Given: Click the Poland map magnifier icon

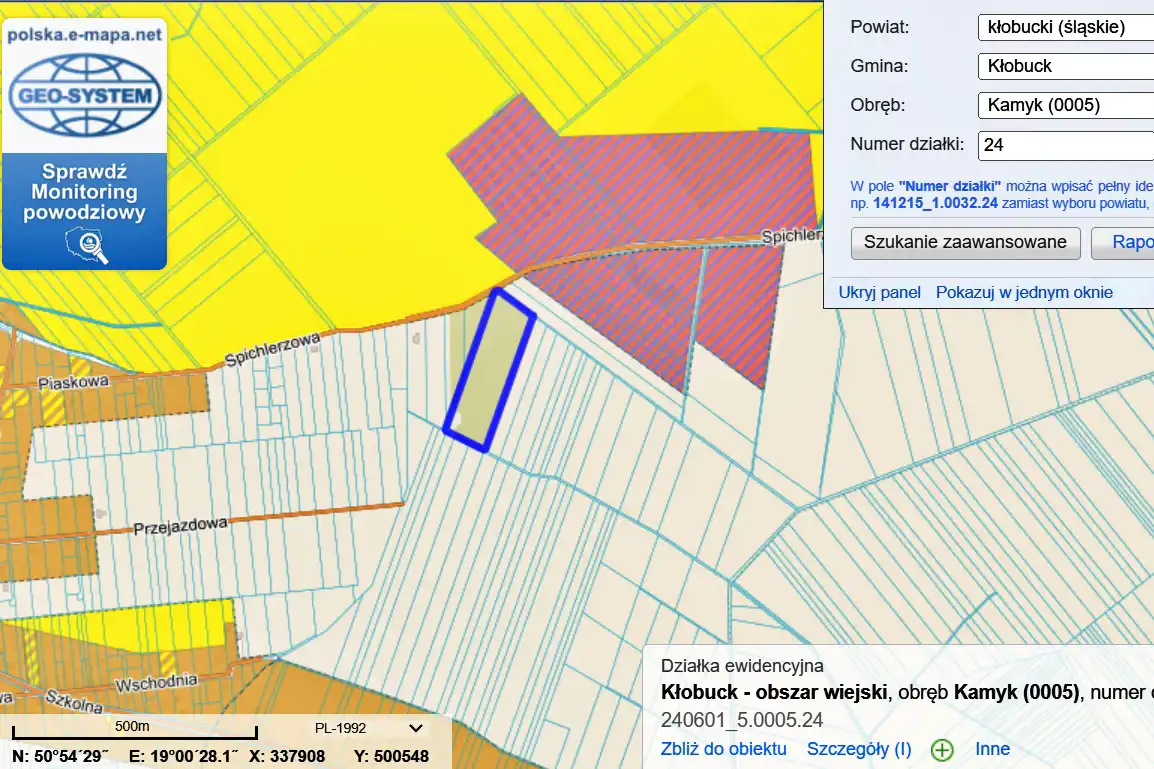Looking at the screenshot, I should 84,244.
